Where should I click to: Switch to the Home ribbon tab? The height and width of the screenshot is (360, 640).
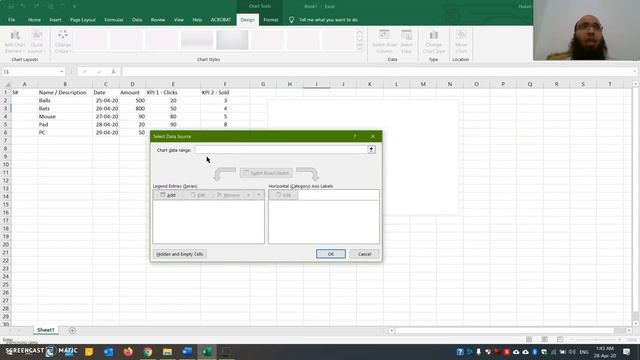tap(34, 20)
